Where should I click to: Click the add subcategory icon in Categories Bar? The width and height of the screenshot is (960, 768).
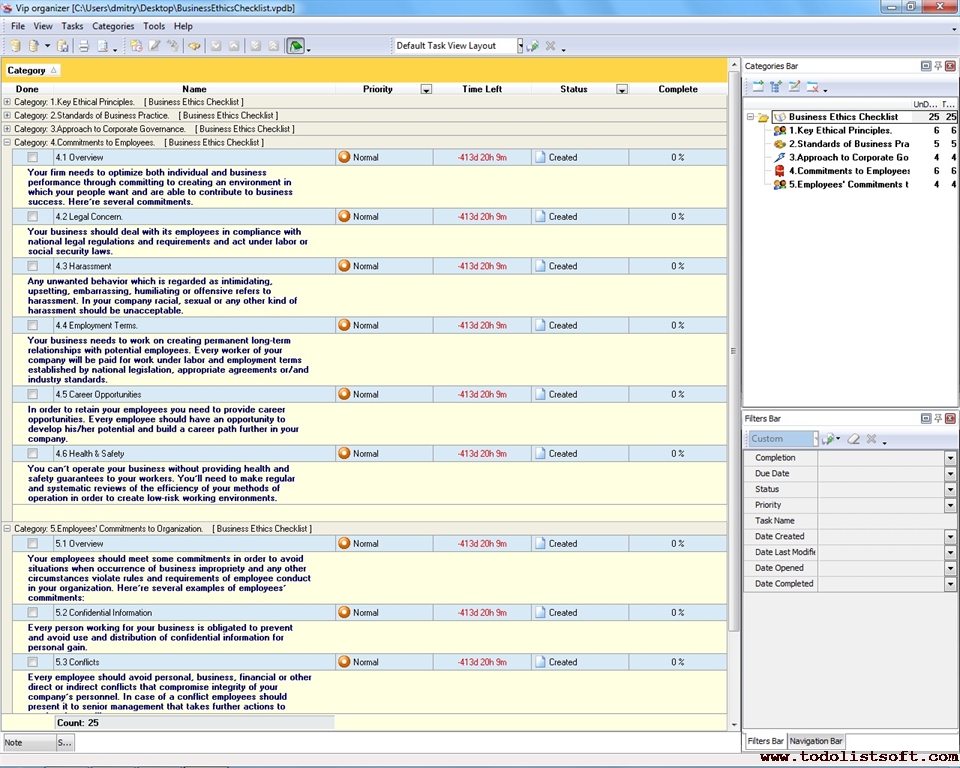point(775,87)
